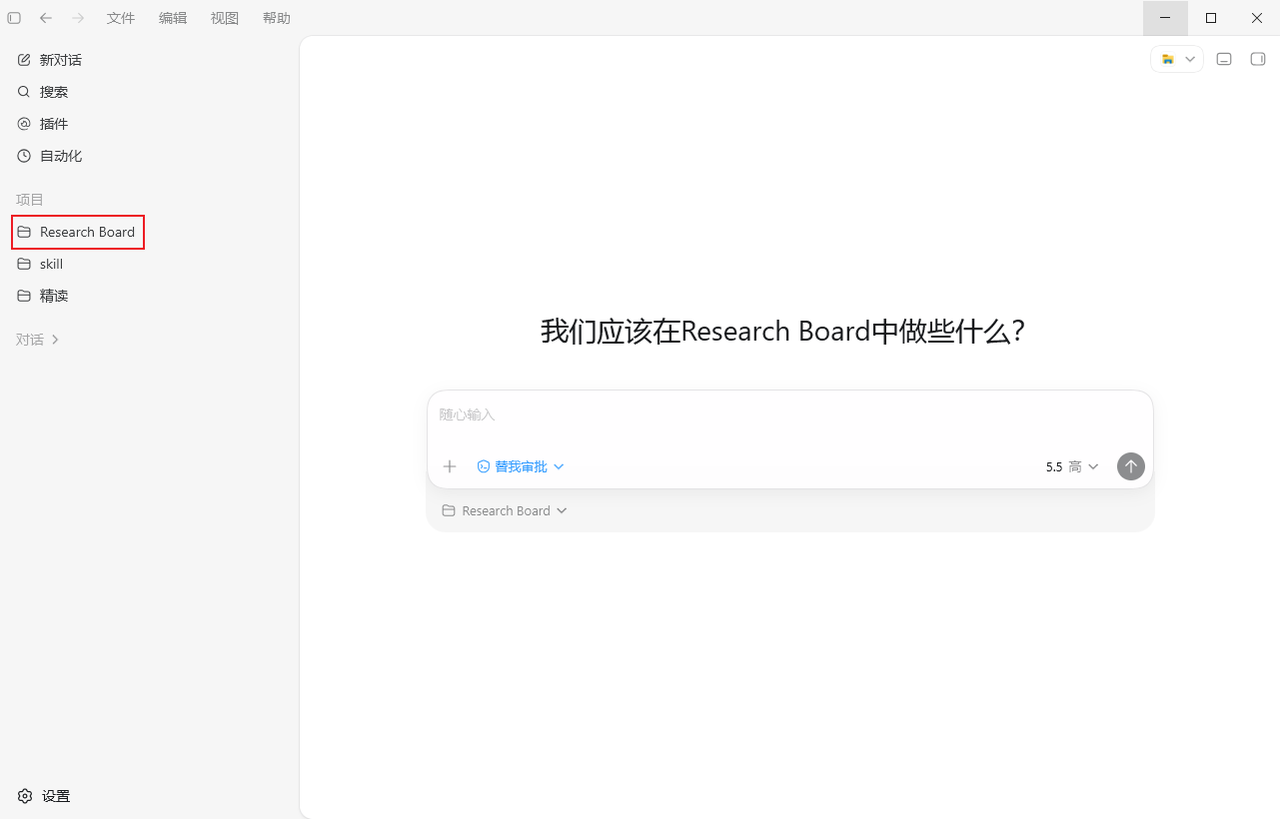
Task: Open the 文件 menu
Action: [121, 18]
